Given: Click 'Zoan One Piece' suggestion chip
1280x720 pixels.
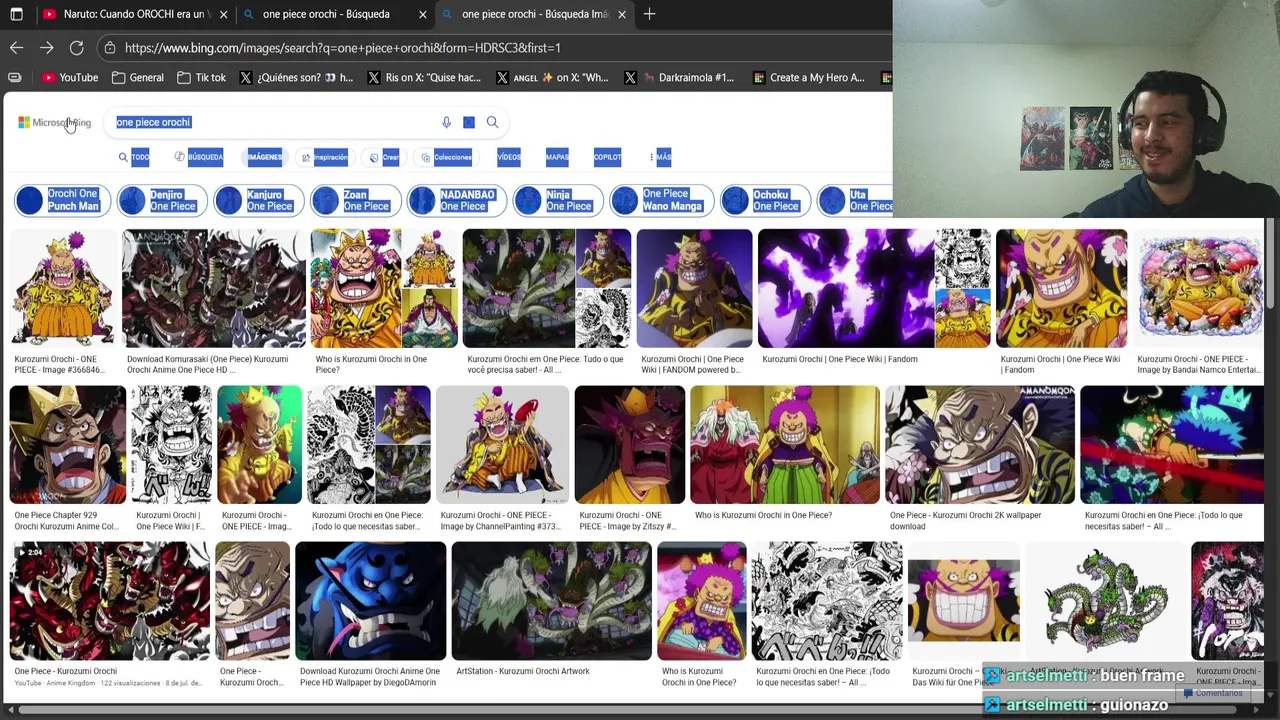Looking at the screenshot, I should click(x=355, y=200).
